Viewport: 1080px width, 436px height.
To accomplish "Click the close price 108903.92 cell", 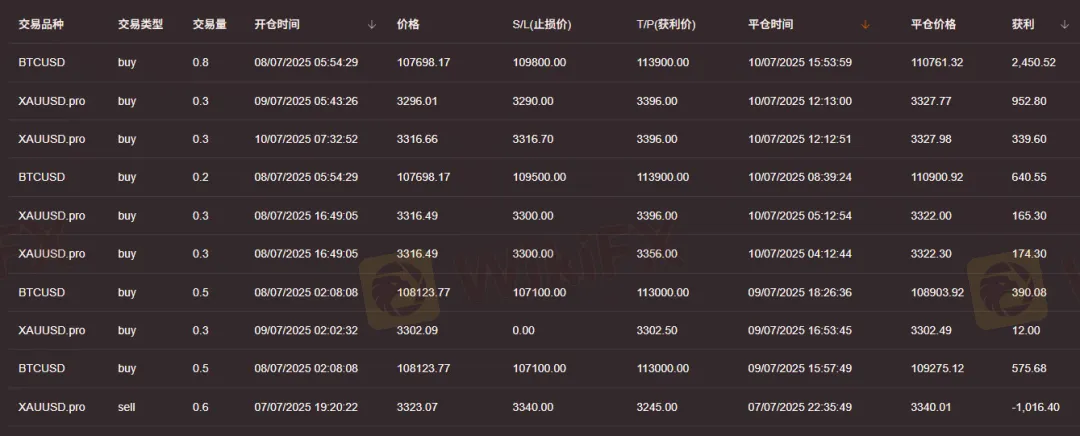I will click(x=937, y=293).
